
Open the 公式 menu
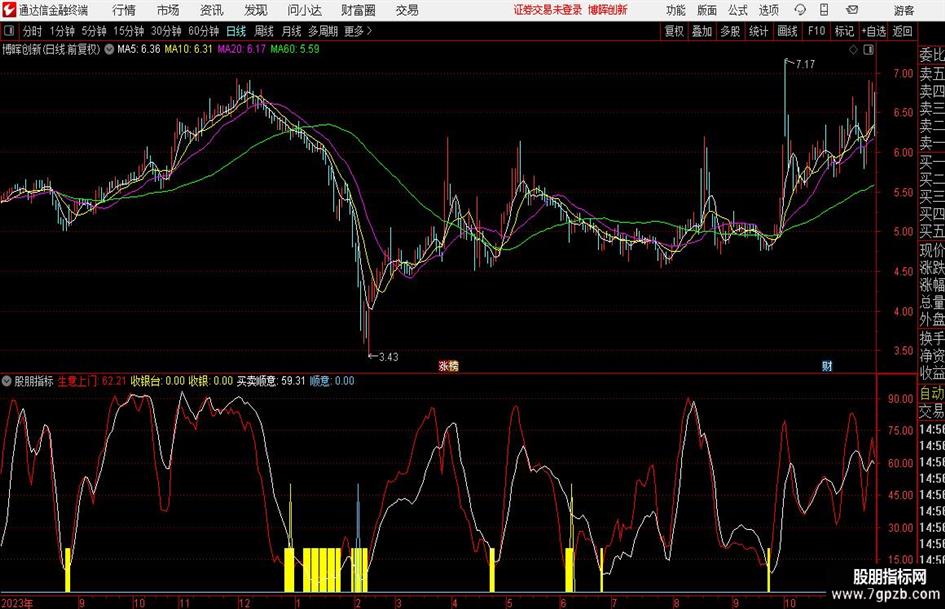pos(737,10)
